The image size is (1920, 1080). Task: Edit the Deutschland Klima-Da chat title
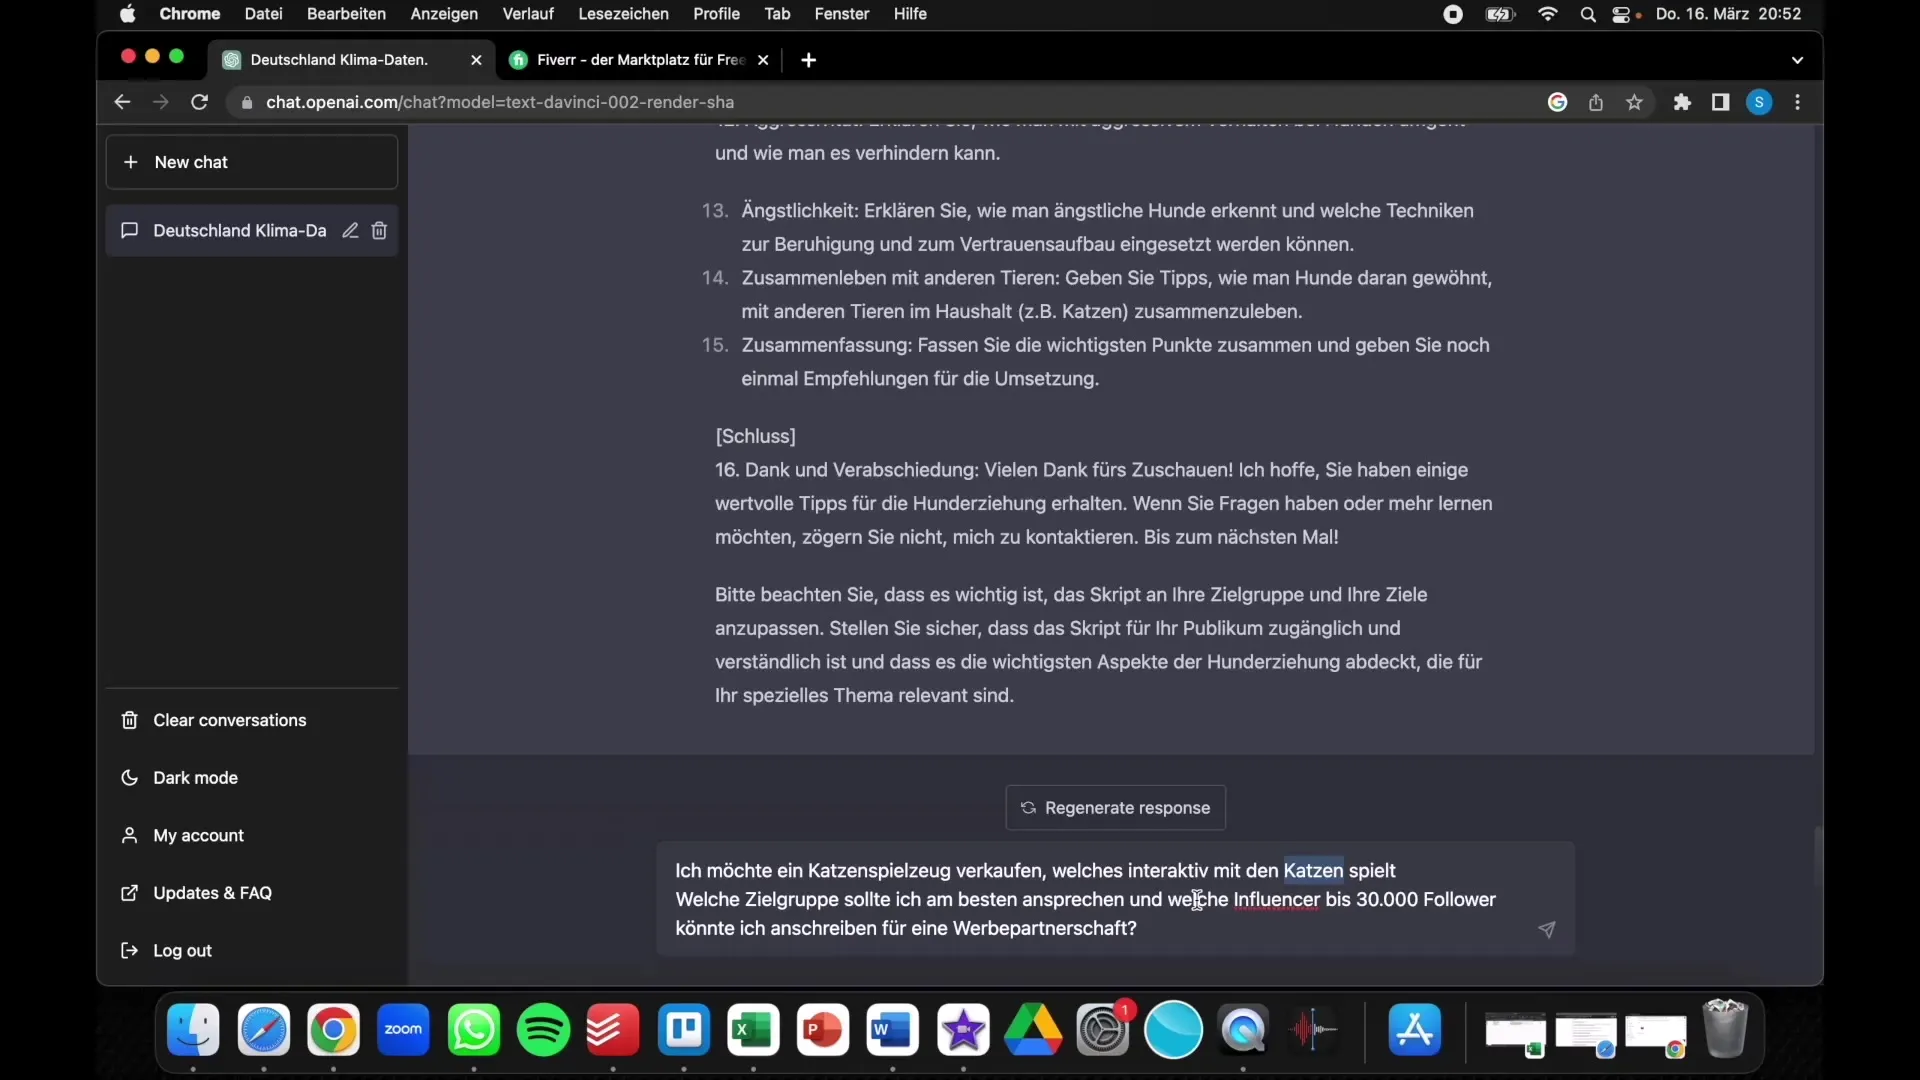coord(348,231)
